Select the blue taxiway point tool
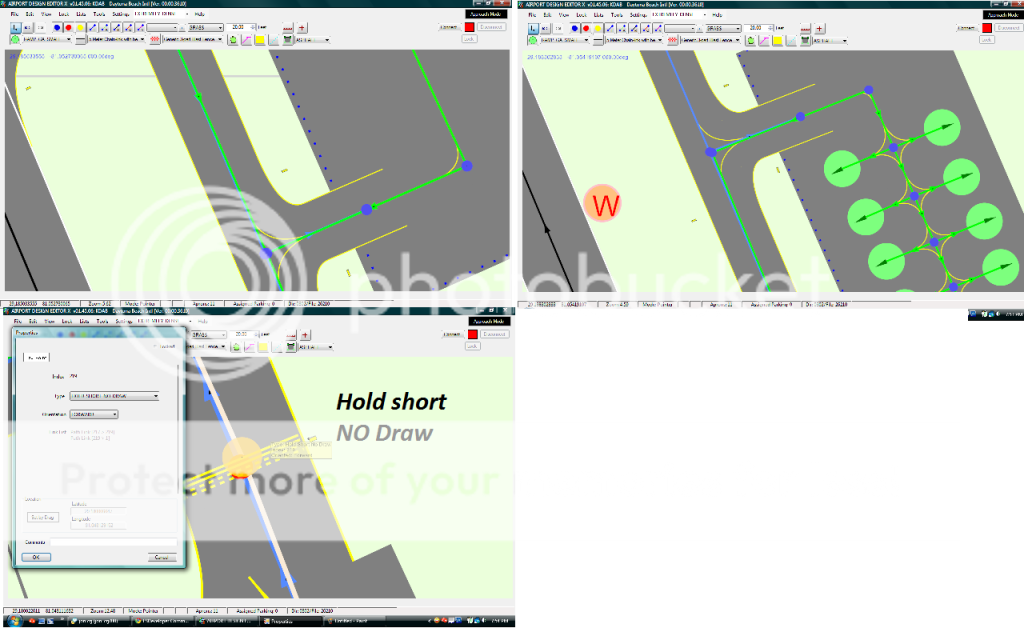The height and width of the screenshot is (640, 1024). (x=56, y=28)
